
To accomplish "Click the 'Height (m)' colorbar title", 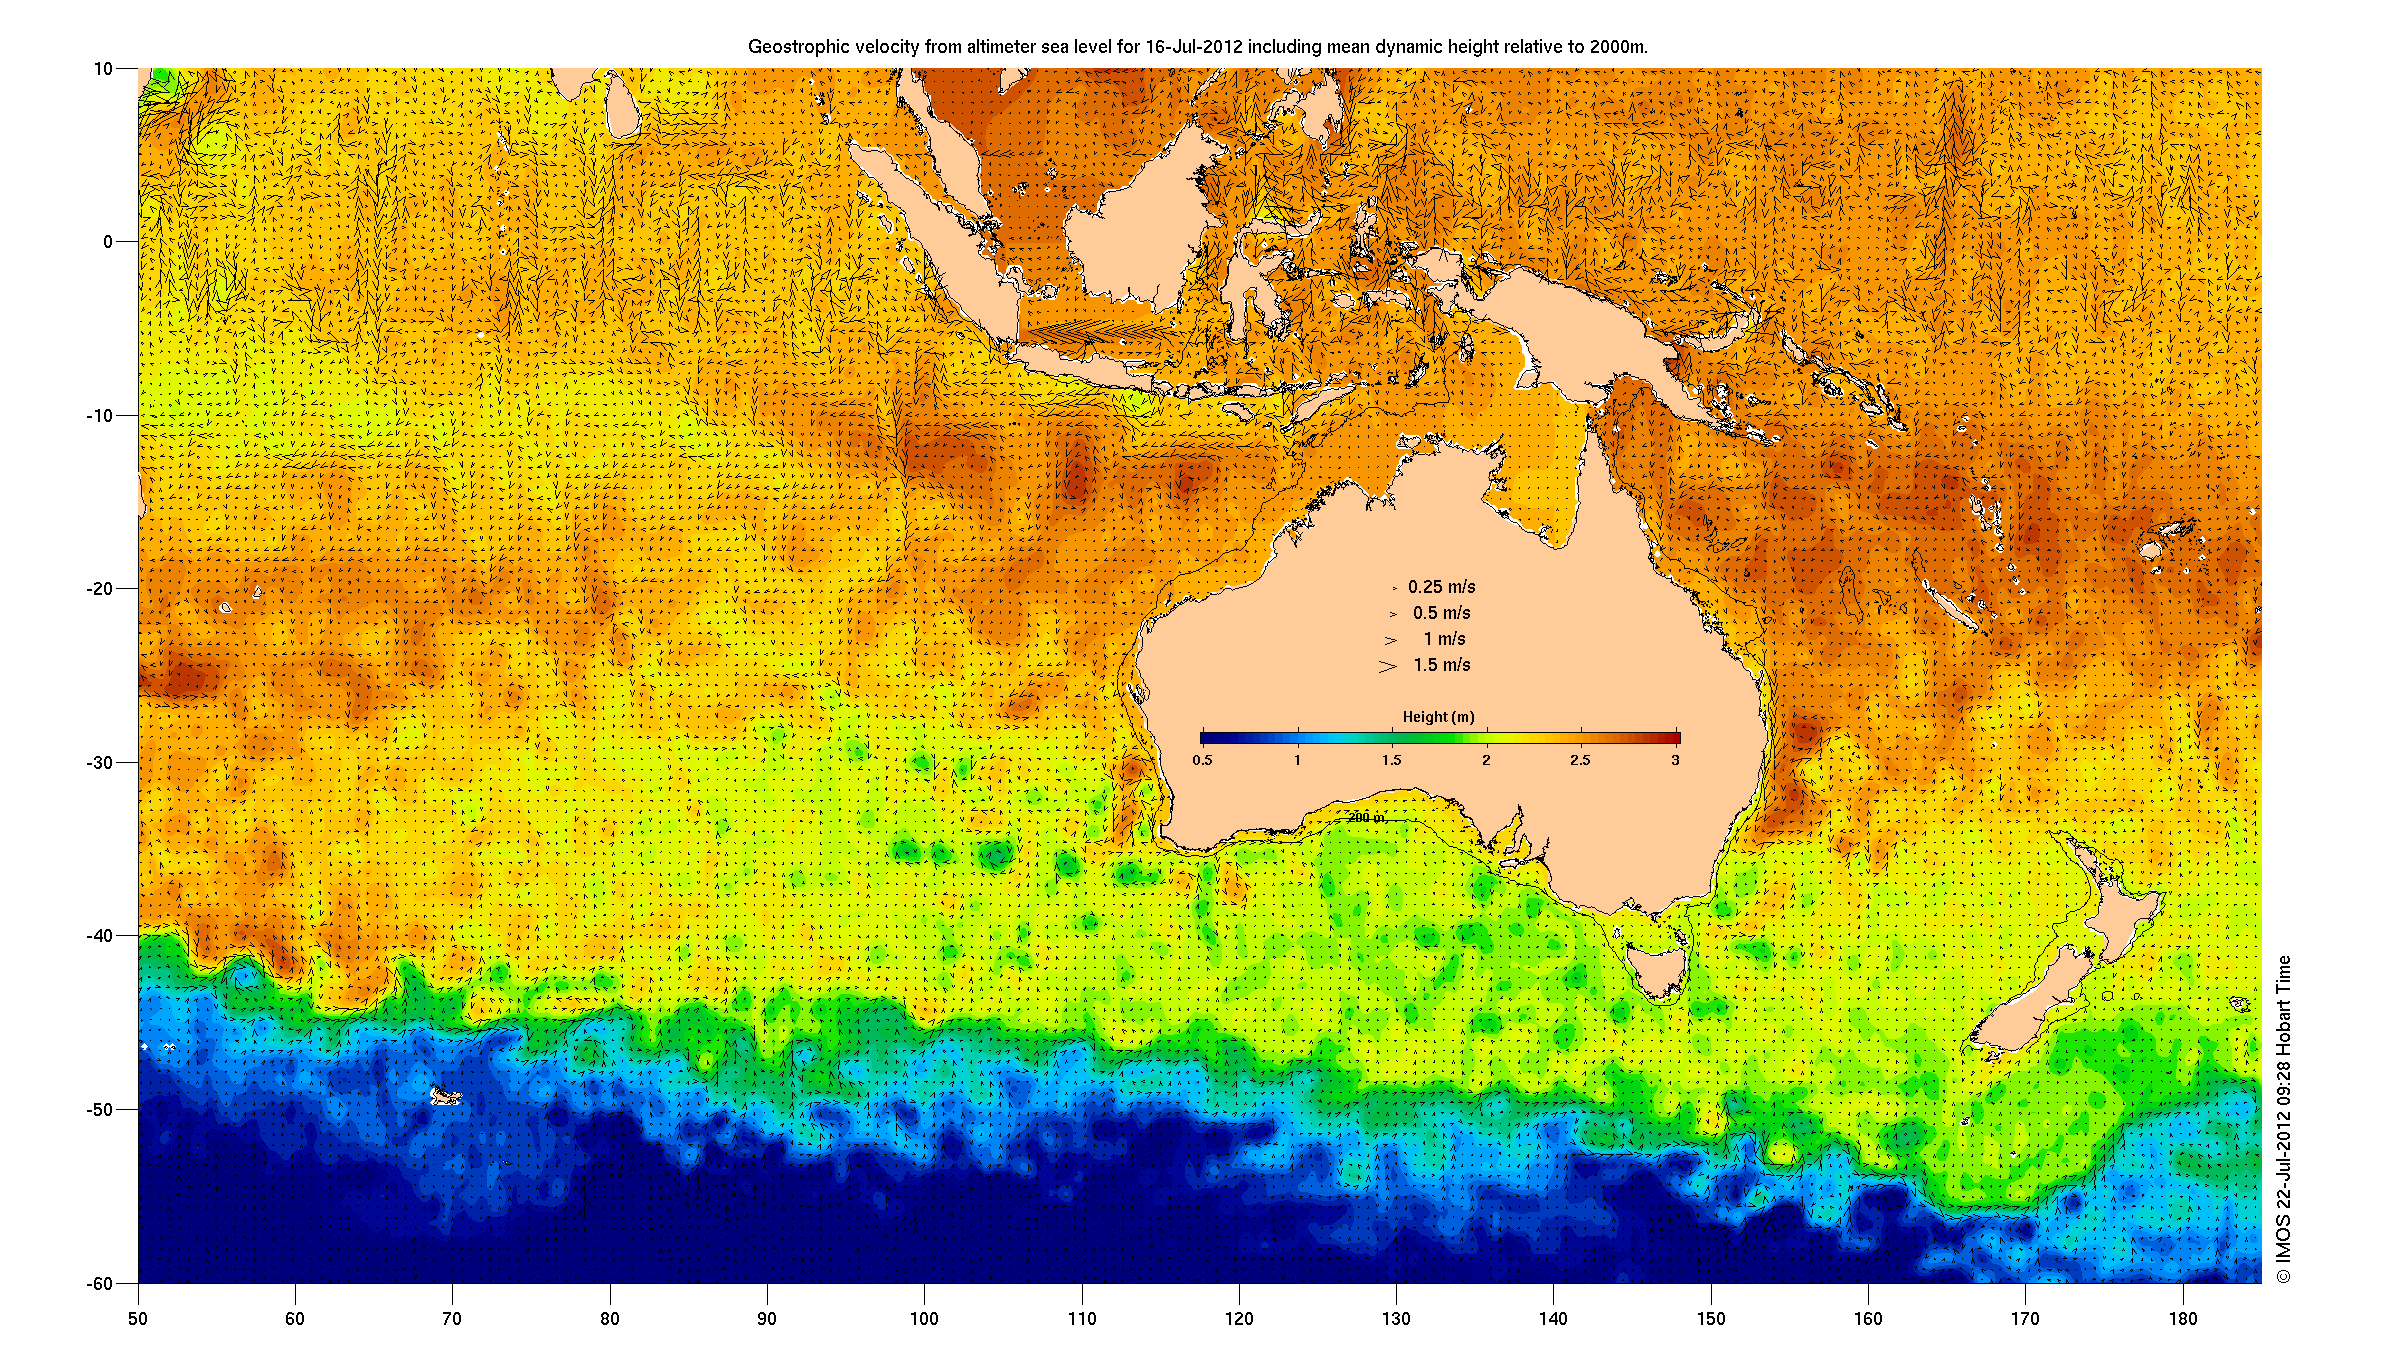I will tap(1438, 717).
